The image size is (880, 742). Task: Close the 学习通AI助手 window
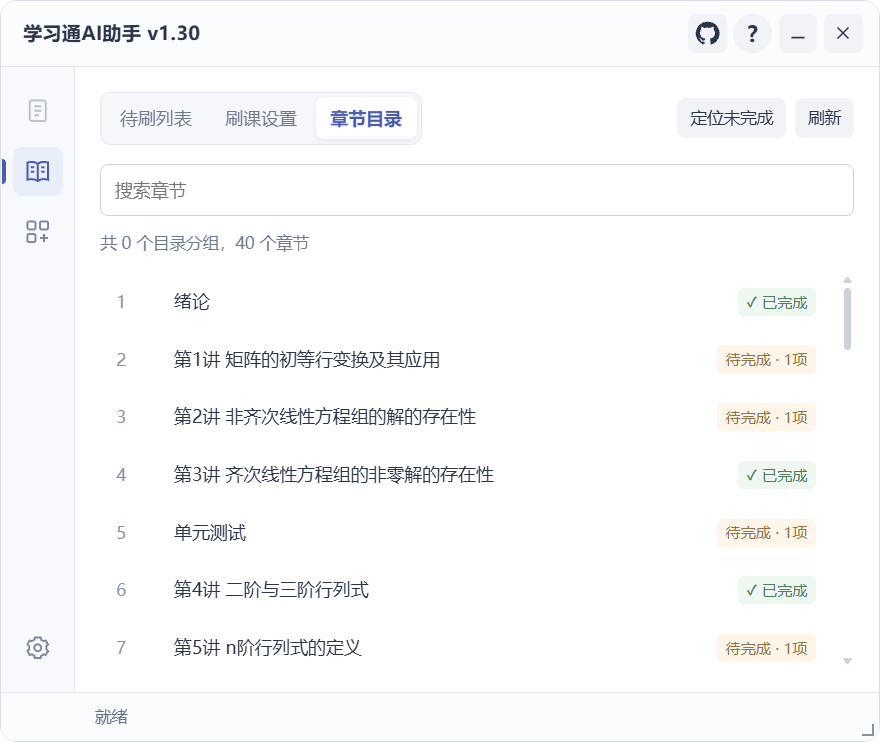843,34
